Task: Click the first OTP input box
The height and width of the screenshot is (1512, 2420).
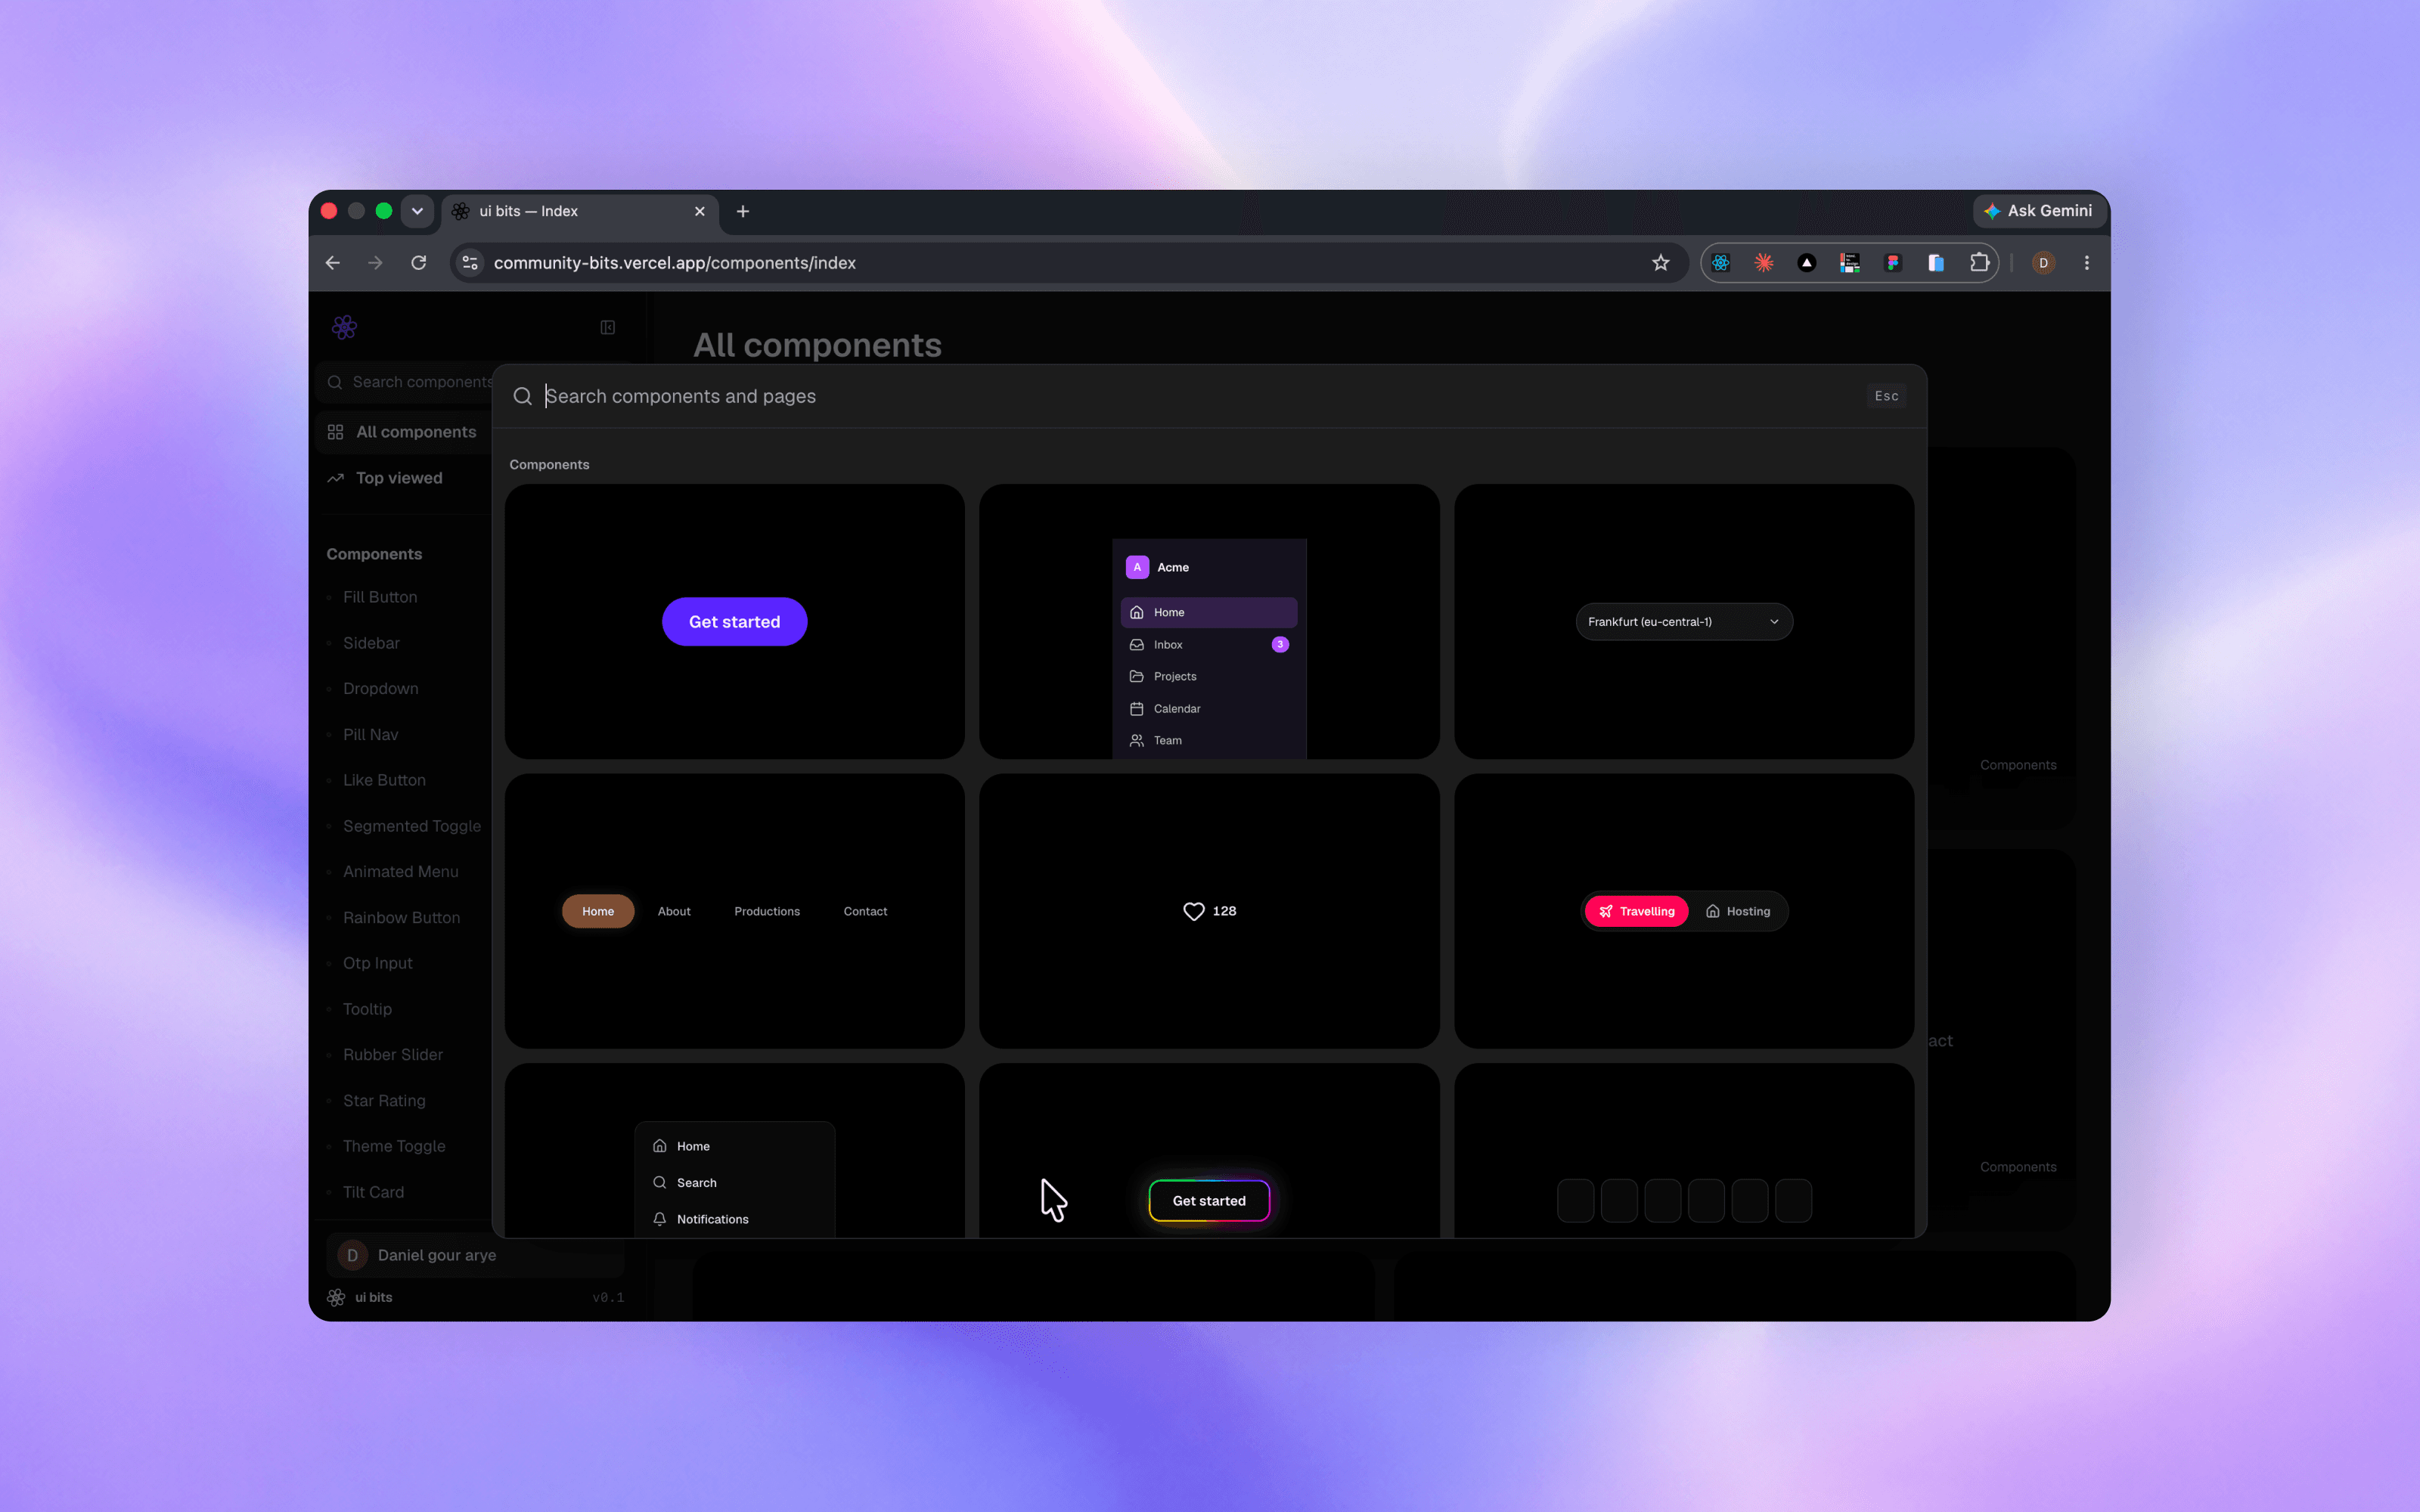Action: pyautogui.click(x=1575, y=1200)
